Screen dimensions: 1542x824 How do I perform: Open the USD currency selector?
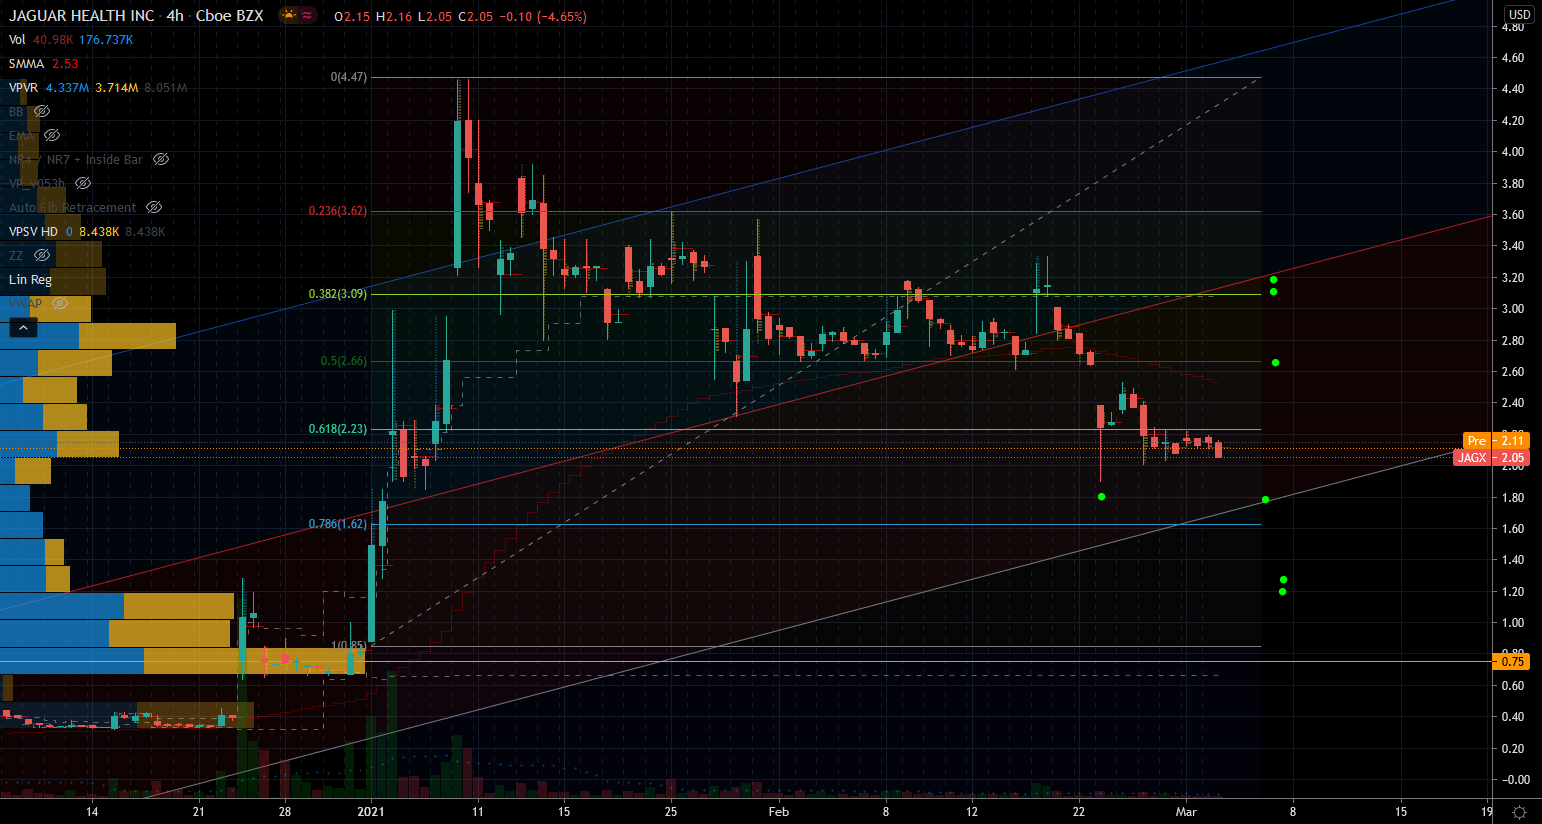[1519, 14]
